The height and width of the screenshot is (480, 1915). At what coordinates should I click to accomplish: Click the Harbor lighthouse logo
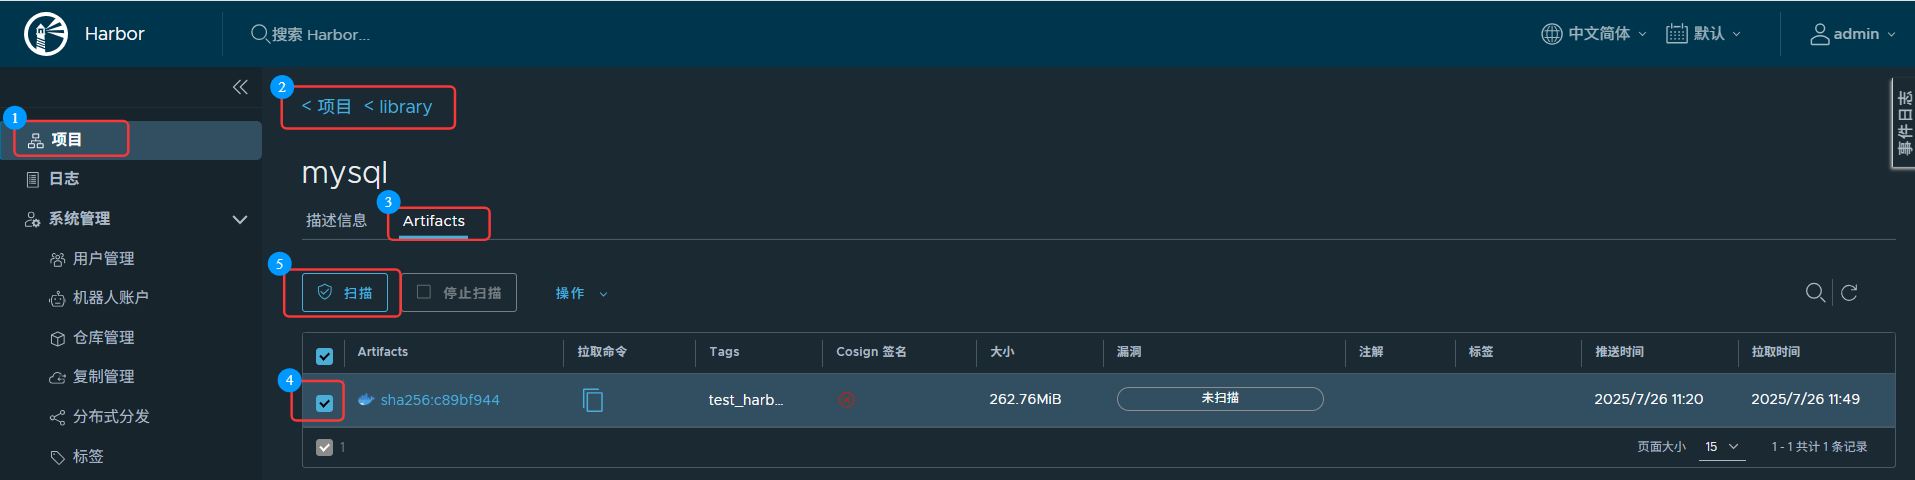pos(46,34)
